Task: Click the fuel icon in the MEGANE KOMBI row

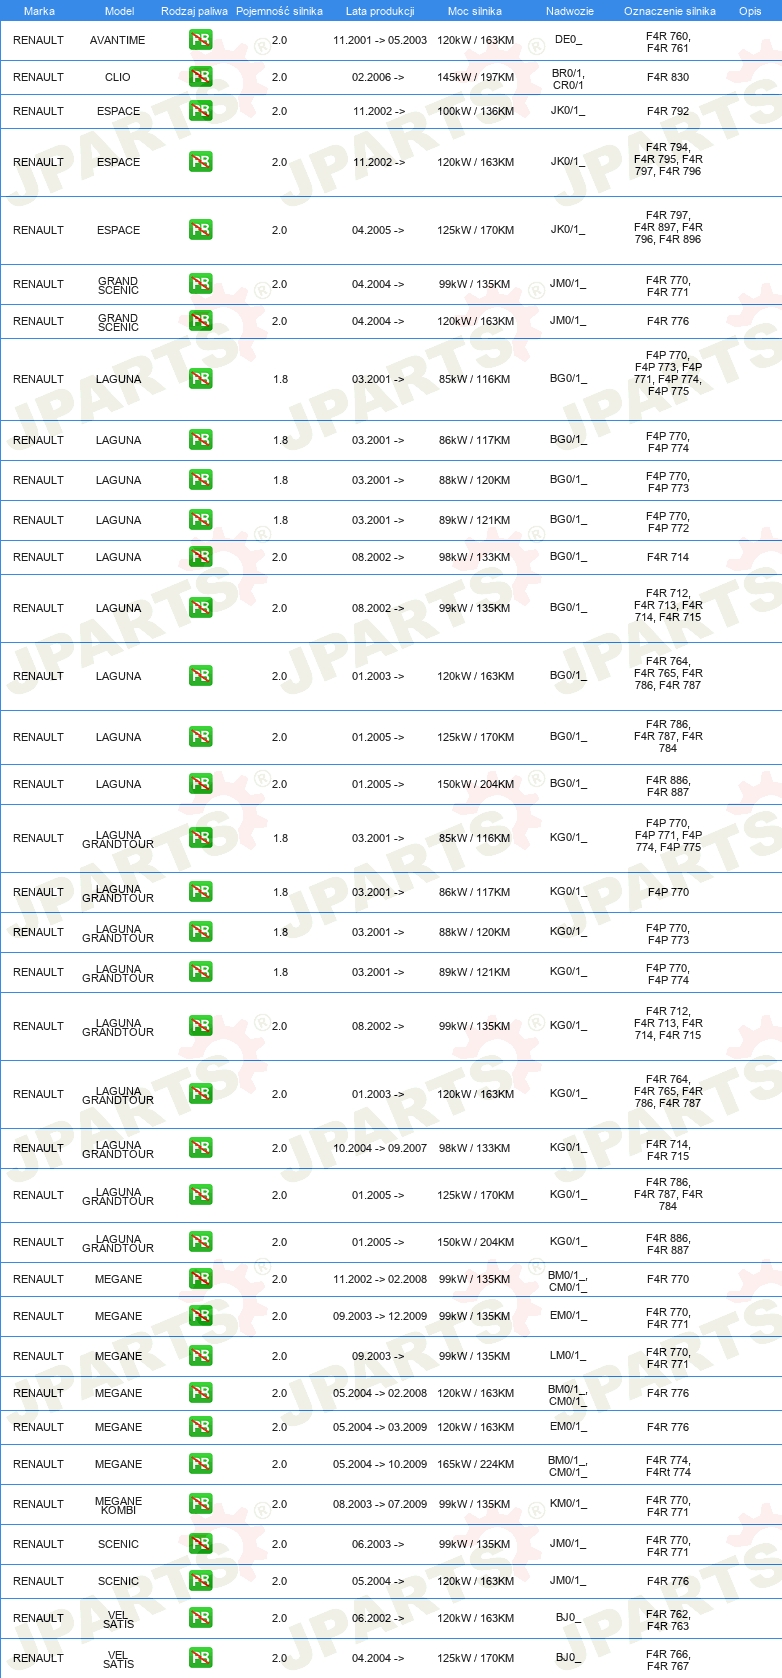Action: (x=200, y=1504)
